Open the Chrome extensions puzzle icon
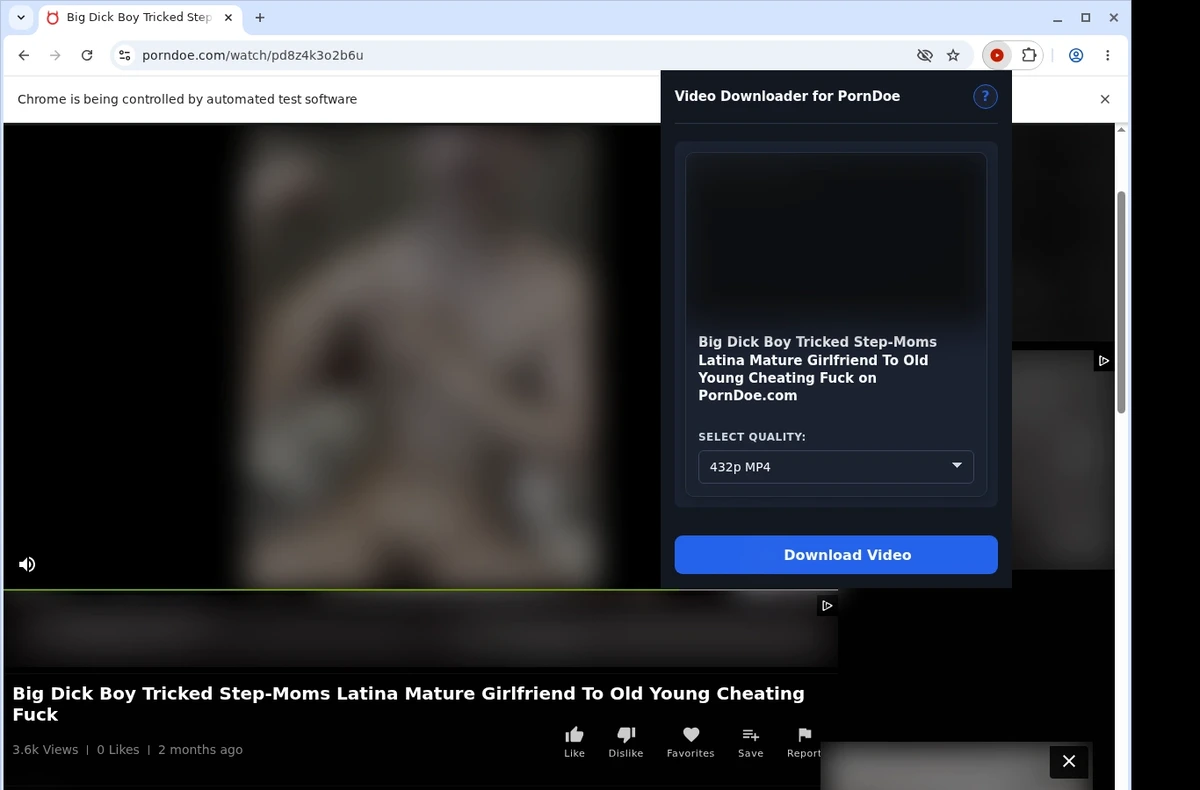Image resolution: width=1200 pixels, height=790 pixels. point(1028,56)
